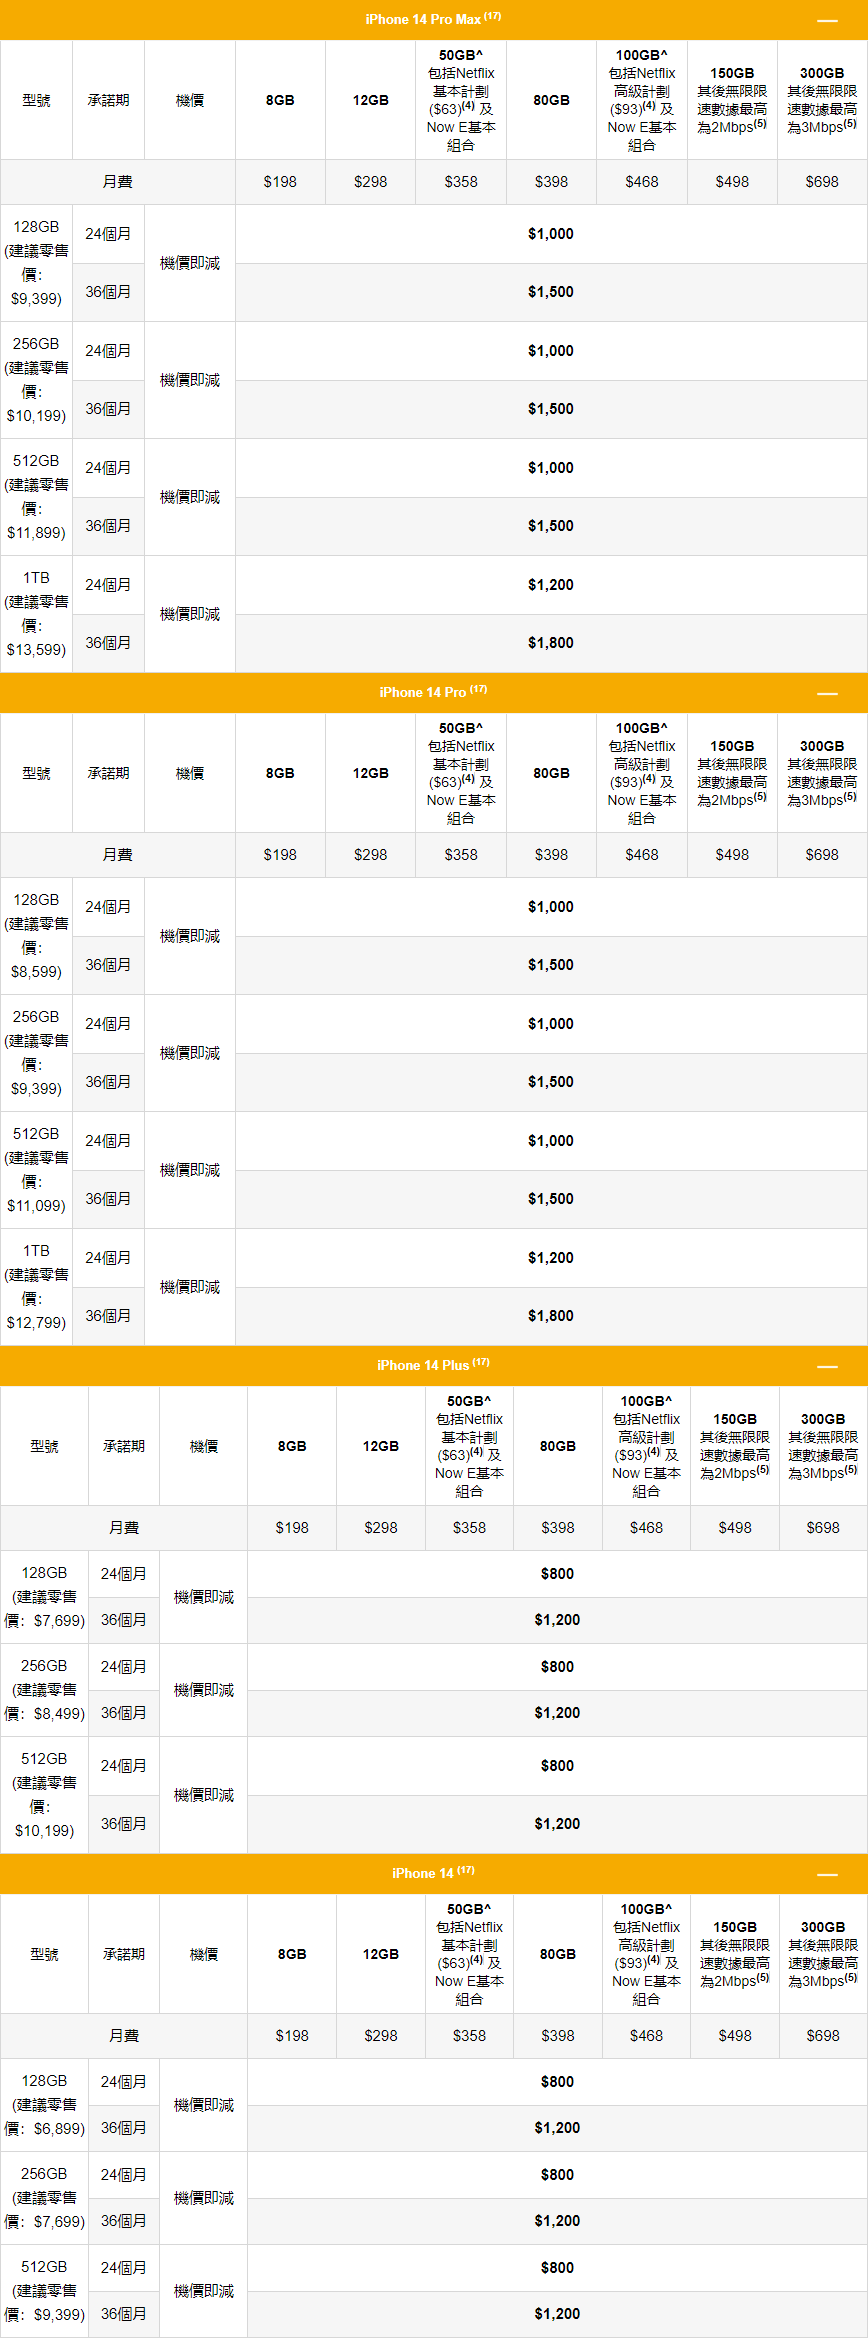Click '機價即減' beside the Pro Max 256GB model
The image size is (868, 2338).
[x=190, y=380]
